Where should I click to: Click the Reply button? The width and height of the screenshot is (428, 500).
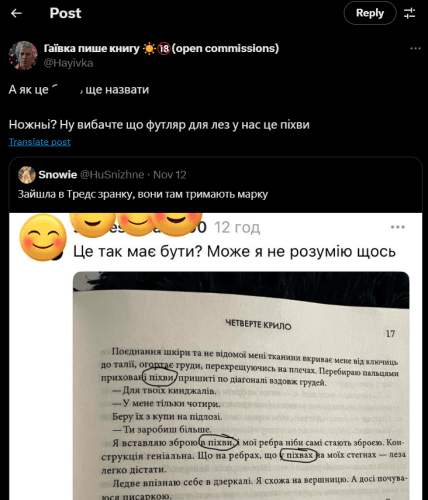(x=370, y=13)
